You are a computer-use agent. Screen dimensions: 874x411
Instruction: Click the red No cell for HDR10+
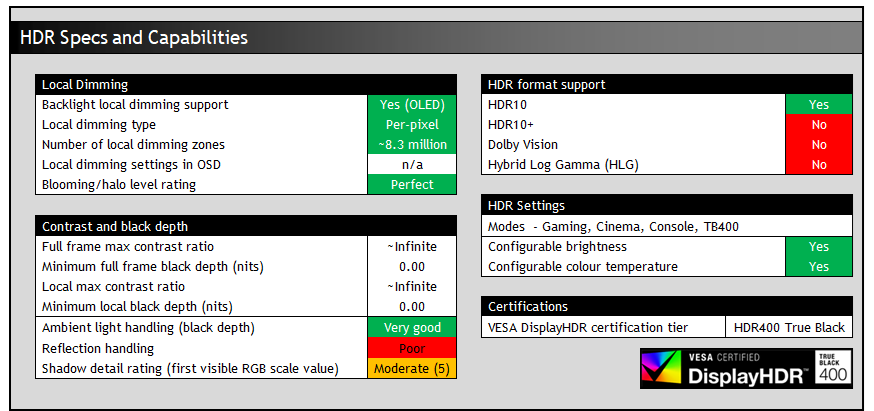[x=818, y=125]
